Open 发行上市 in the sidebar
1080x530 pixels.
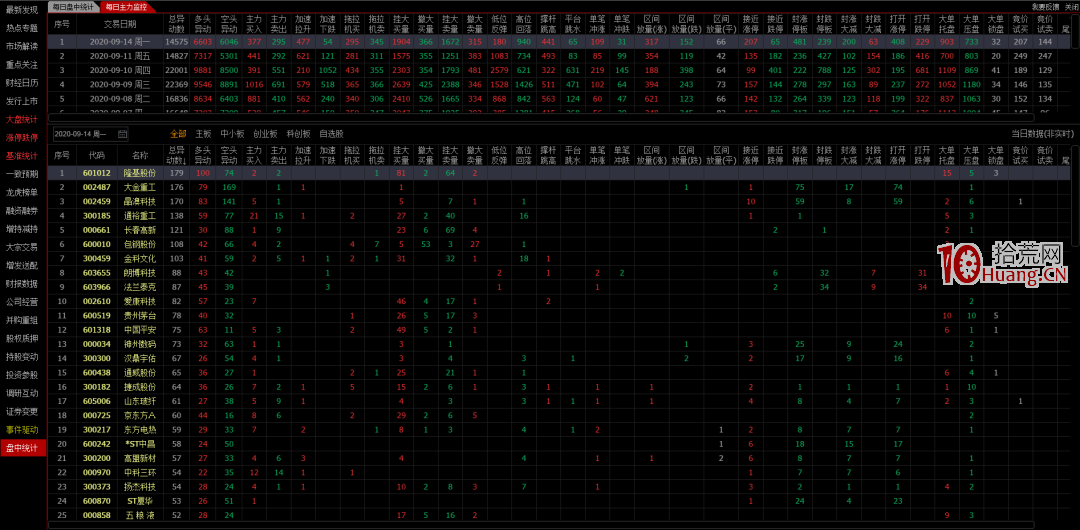[23, 101]
